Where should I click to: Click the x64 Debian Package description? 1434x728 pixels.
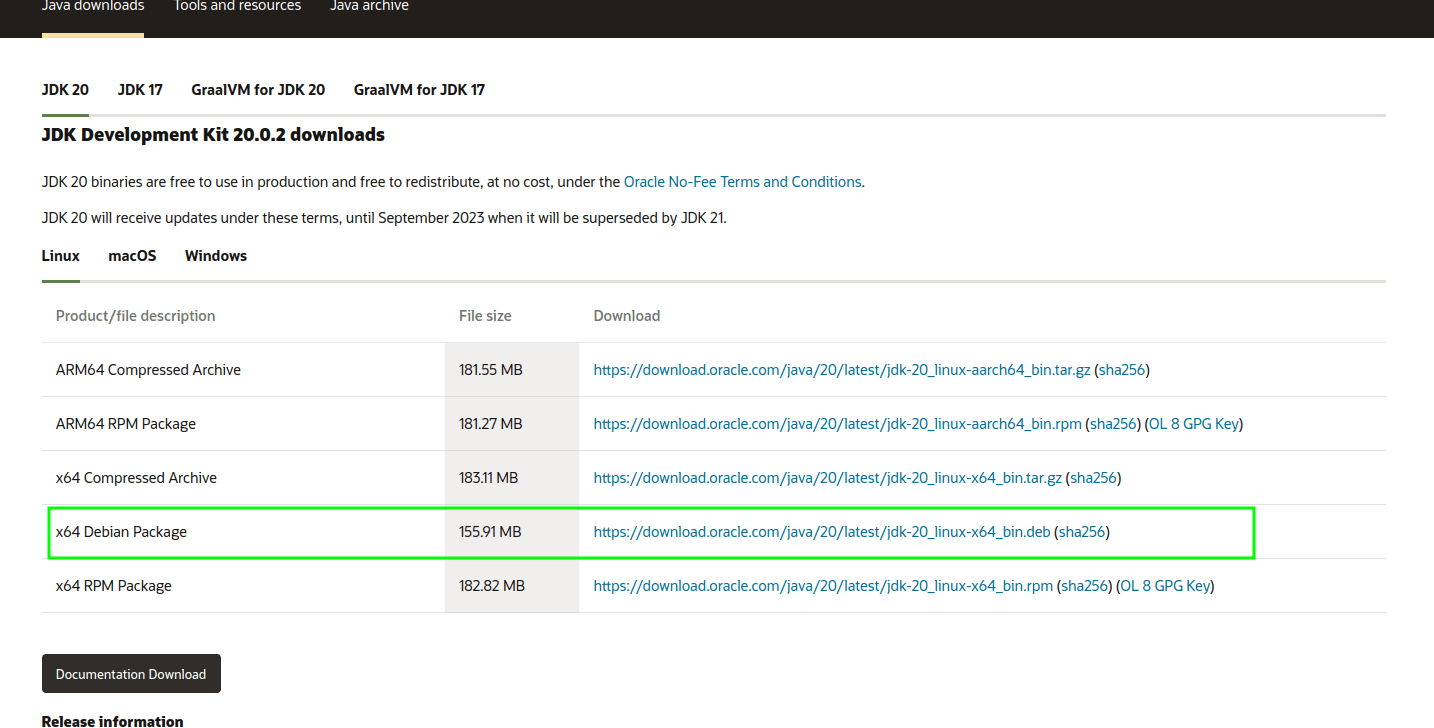pos(121,532)
